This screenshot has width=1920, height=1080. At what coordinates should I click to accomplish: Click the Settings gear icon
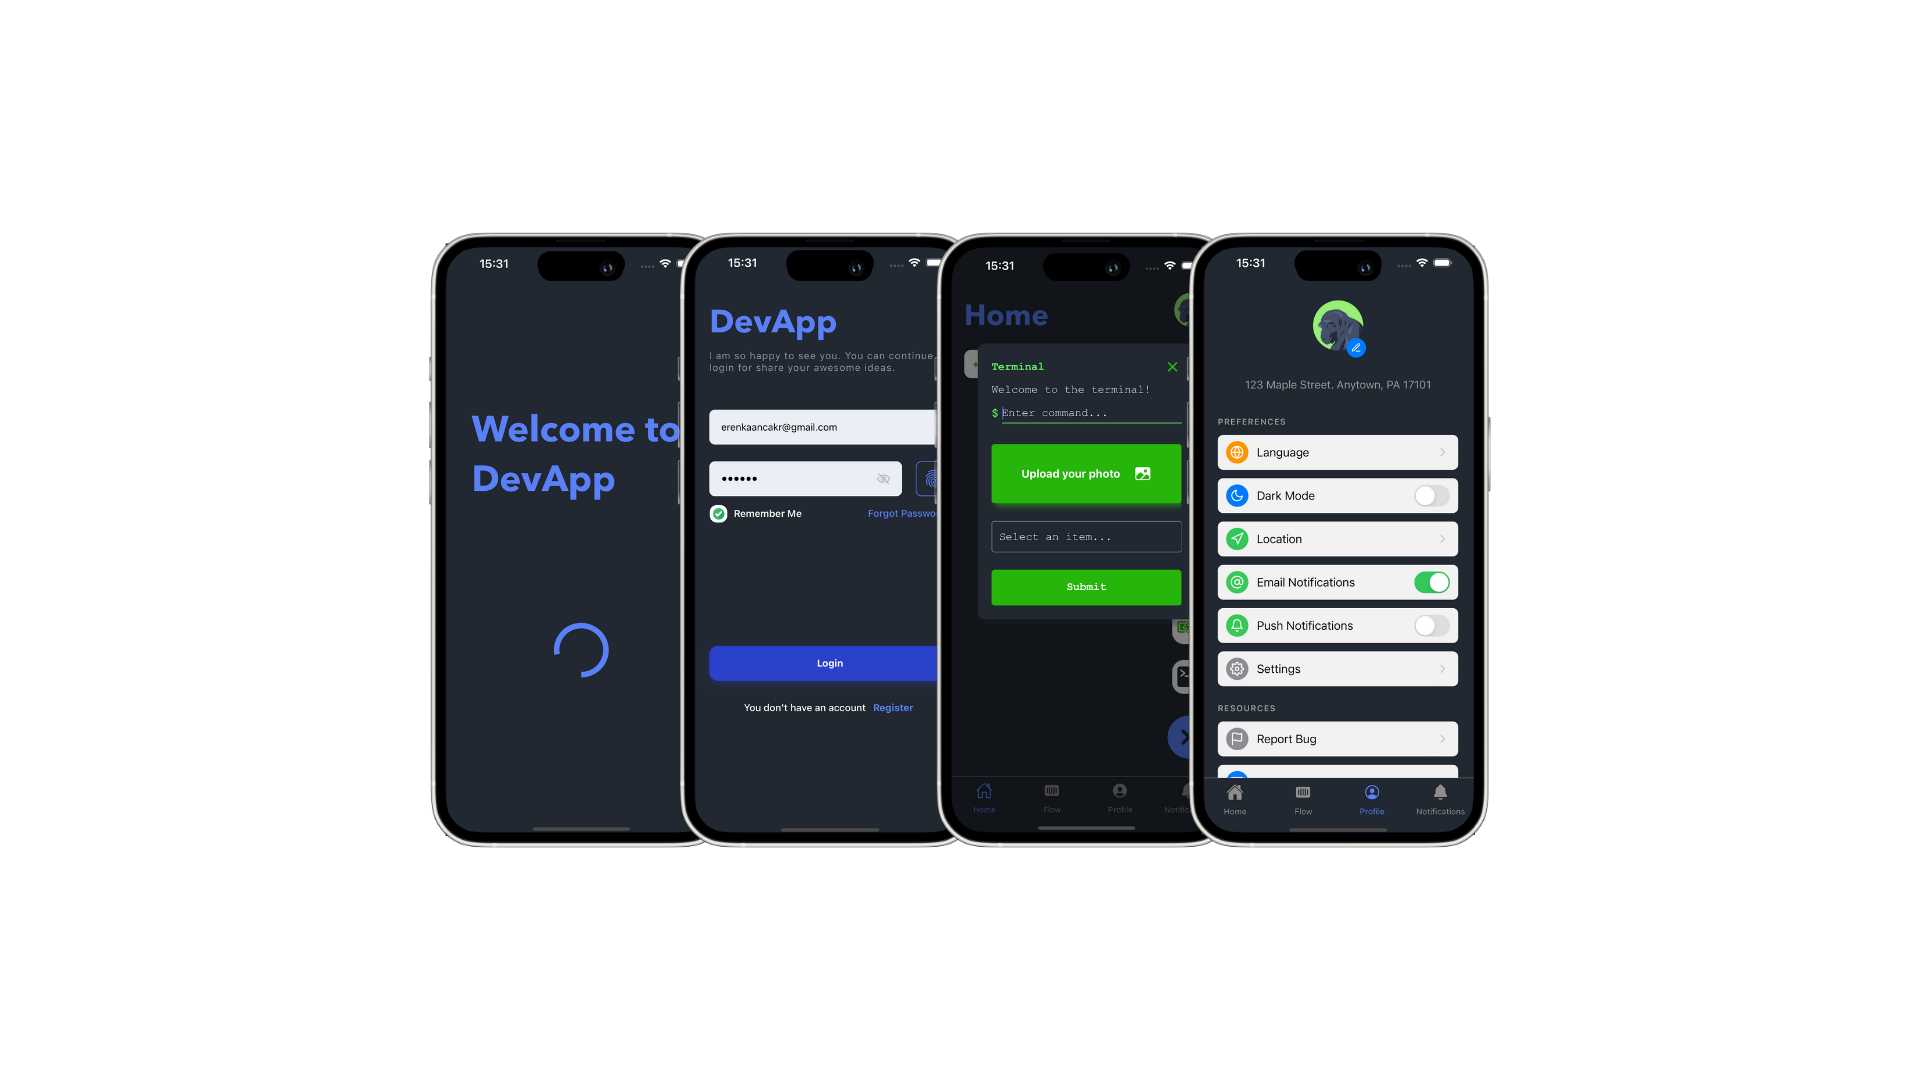[1236, 669]
